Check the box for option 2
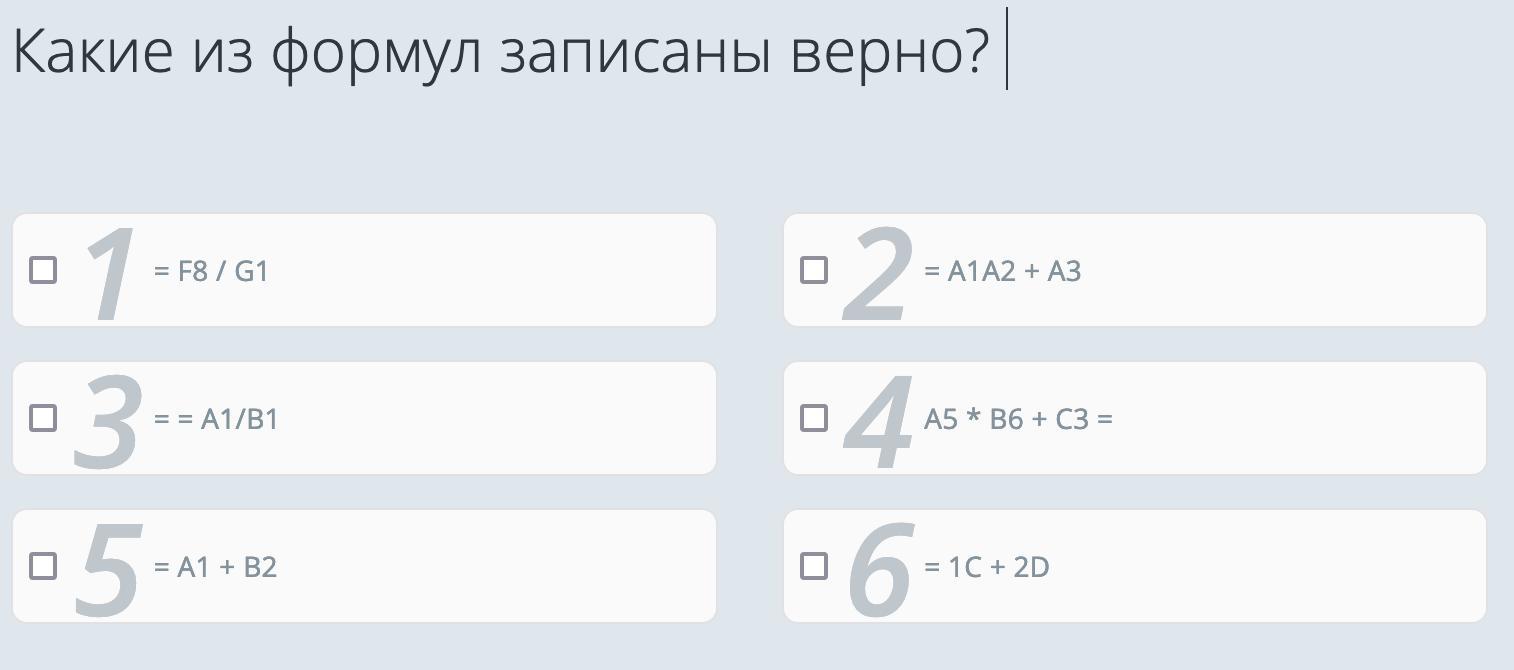 click(x=814, y=270)
